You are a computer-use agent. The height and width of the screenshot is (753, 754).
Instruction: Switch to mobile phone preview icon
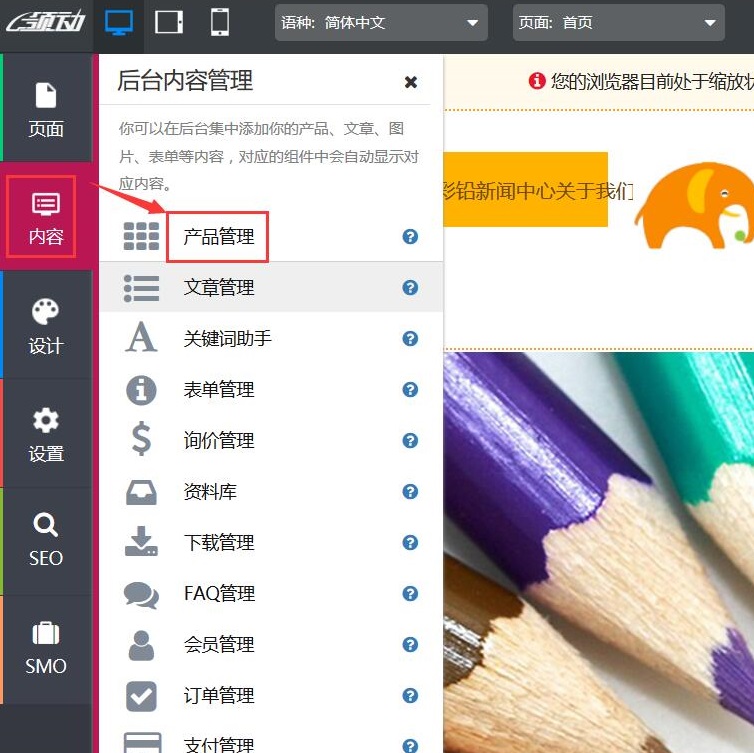coord(219,22)
